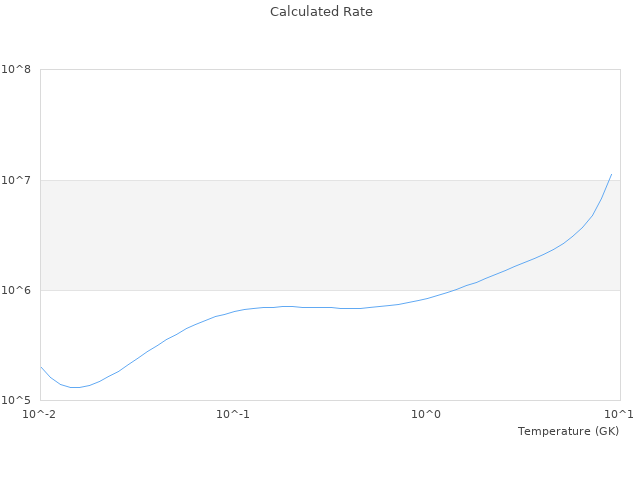Click the "Calculated Rate" chart title
This screenshot has height=480, width=640.
click(321, 12)
